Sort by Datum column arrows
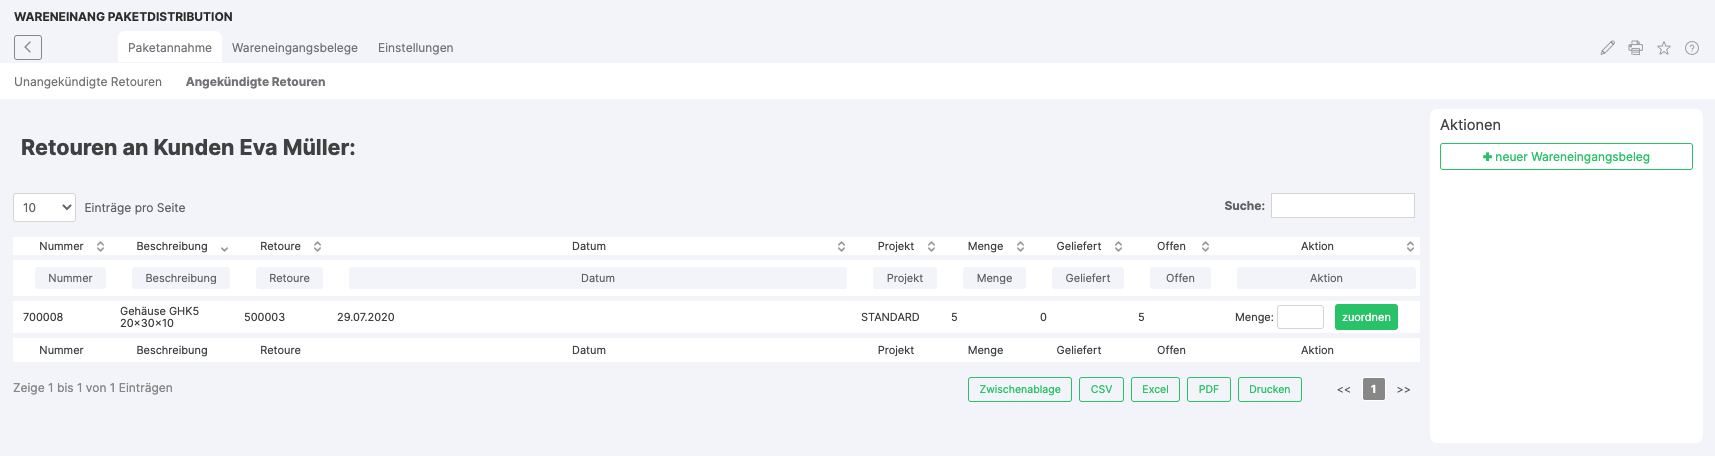The image size is (1715, 456). [x=841, y=246]
